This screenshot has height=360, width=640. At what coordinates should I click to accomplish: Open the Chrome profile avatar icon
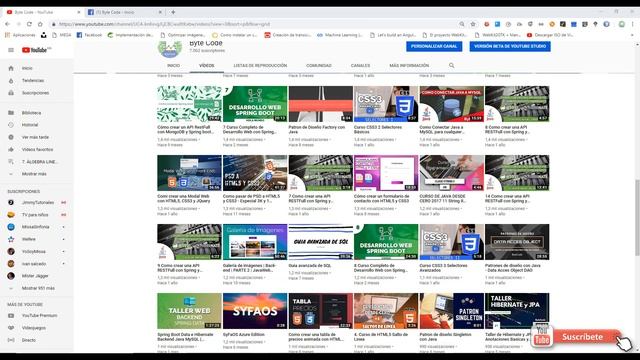click(622, 24)
